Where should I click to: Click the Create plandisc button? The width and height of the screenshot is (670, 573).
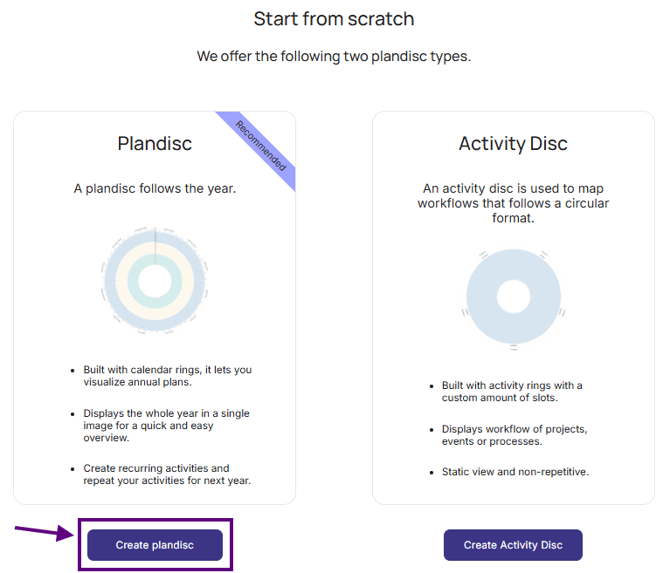click(x=155, y=545)
